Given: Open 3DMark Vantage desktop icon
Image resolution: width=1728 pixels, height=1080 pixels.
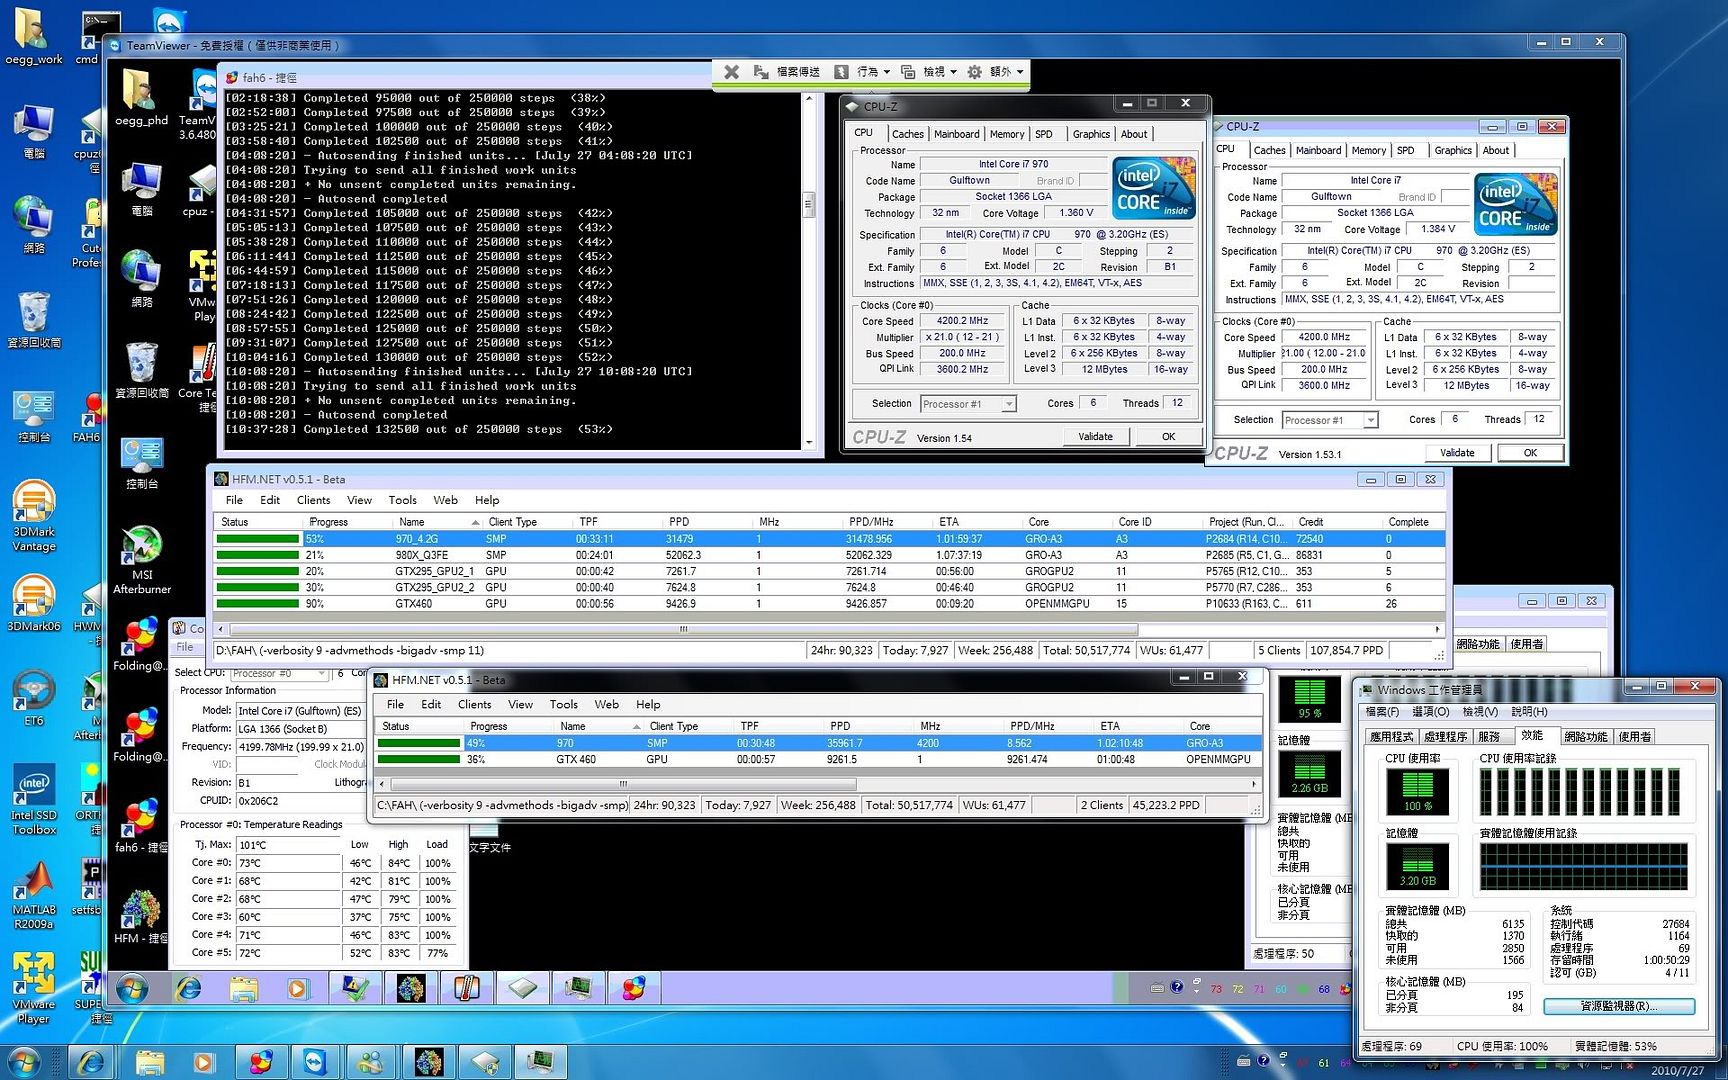Looking at the screenshot, I should tap(33, 515).
